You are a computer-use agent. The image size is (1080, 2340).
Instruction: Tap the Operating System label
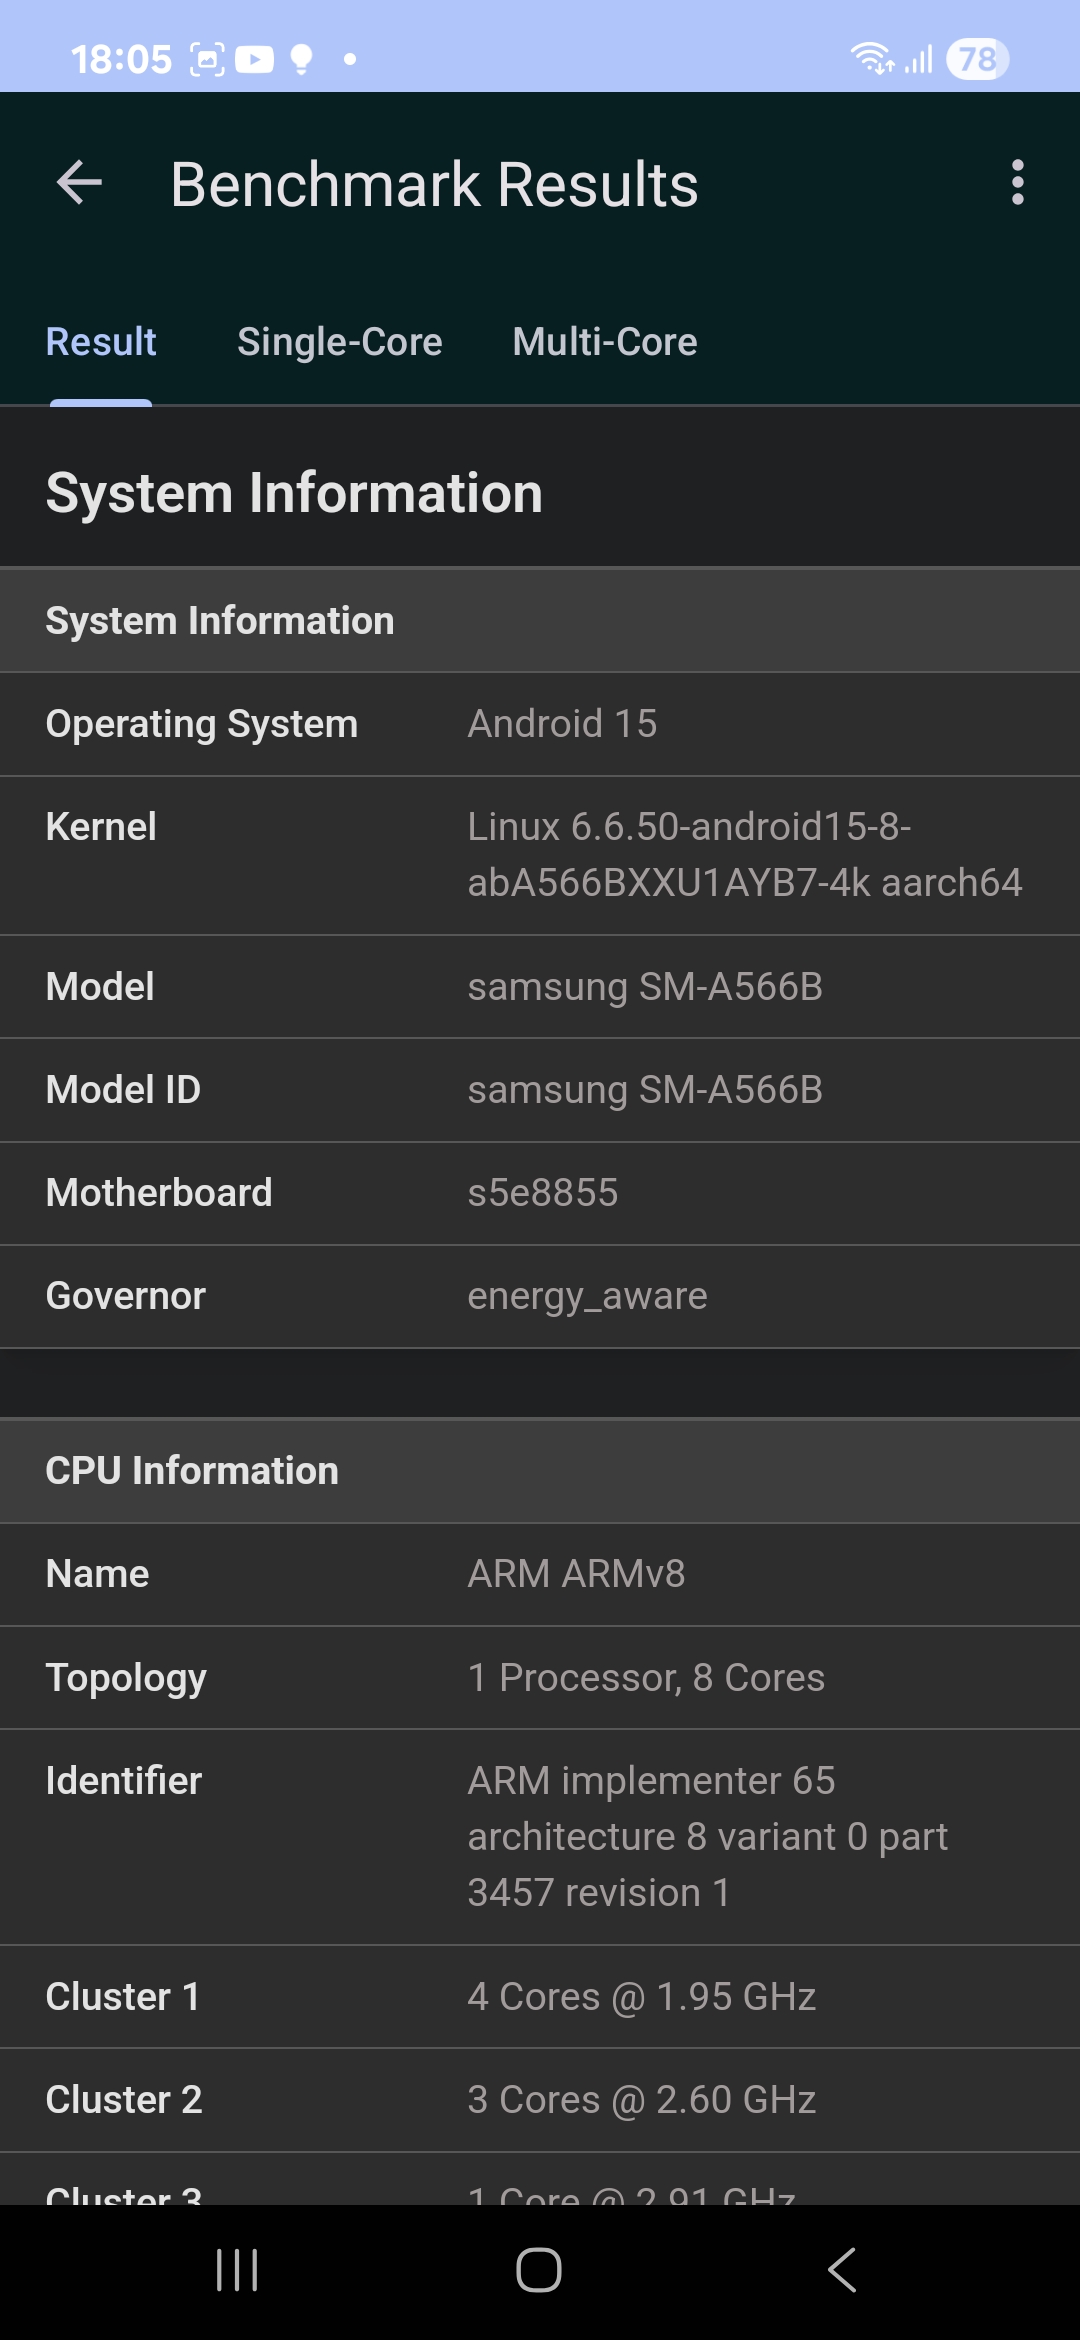(x=202, y=724)
